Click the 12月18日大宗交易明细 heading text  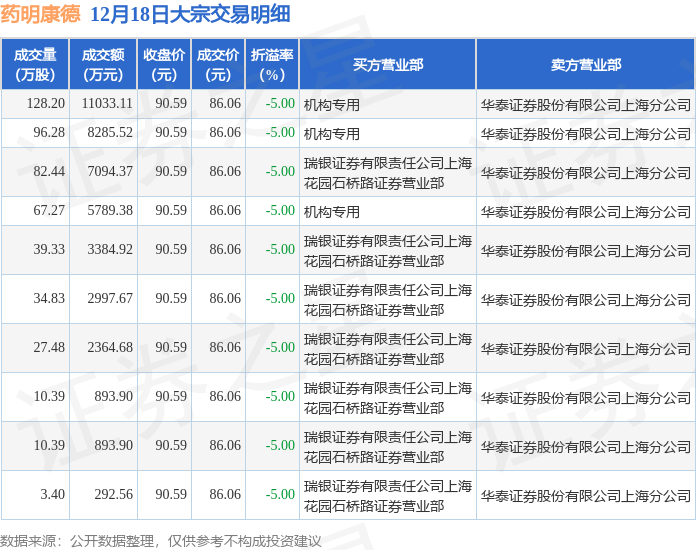190,15
